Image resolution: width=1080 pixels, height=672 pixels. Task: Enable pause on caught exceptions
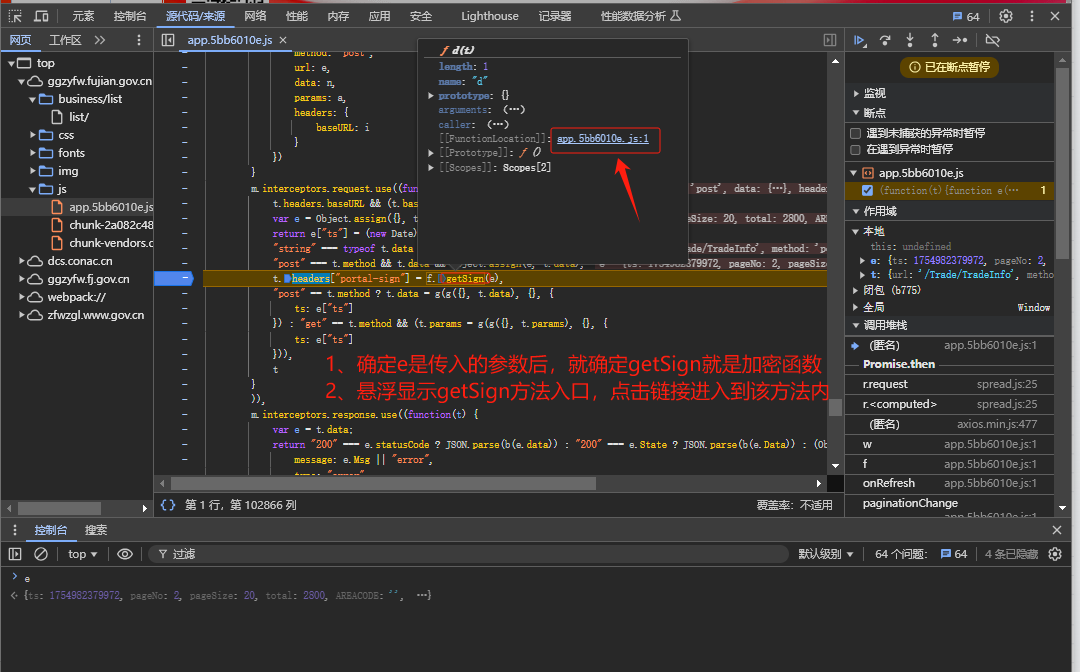pyautogui.click(x=855, y=149)
